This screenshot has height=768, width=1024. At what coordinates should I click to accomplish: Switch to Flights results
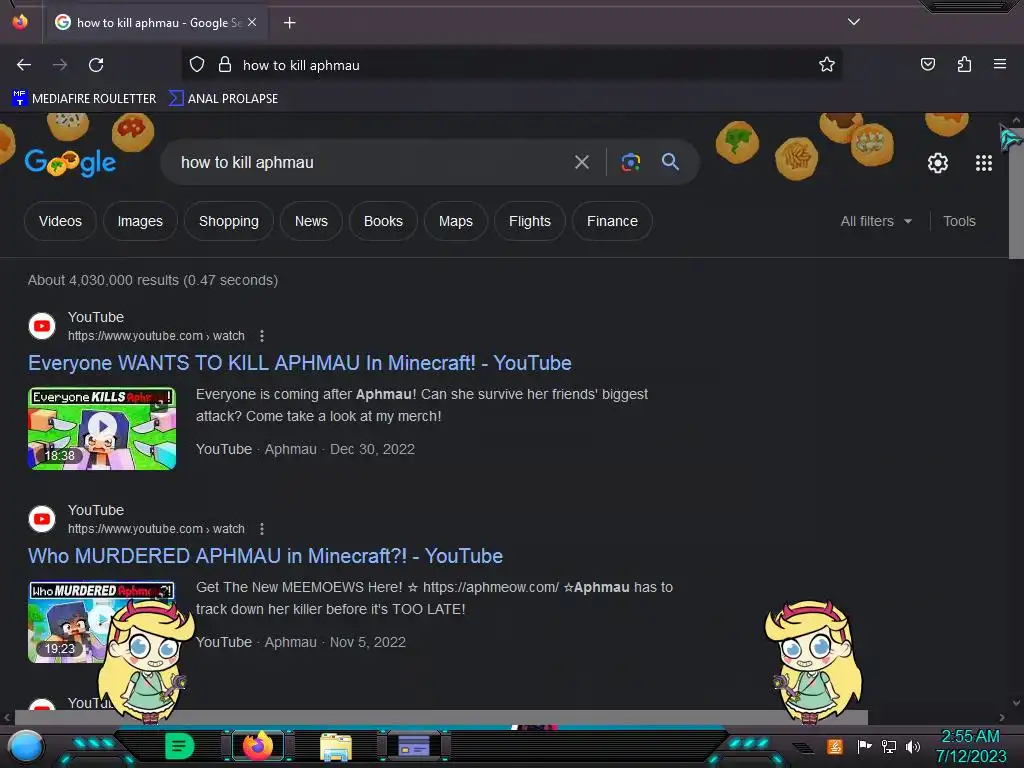pyautogui.click(x=530, y=221)
